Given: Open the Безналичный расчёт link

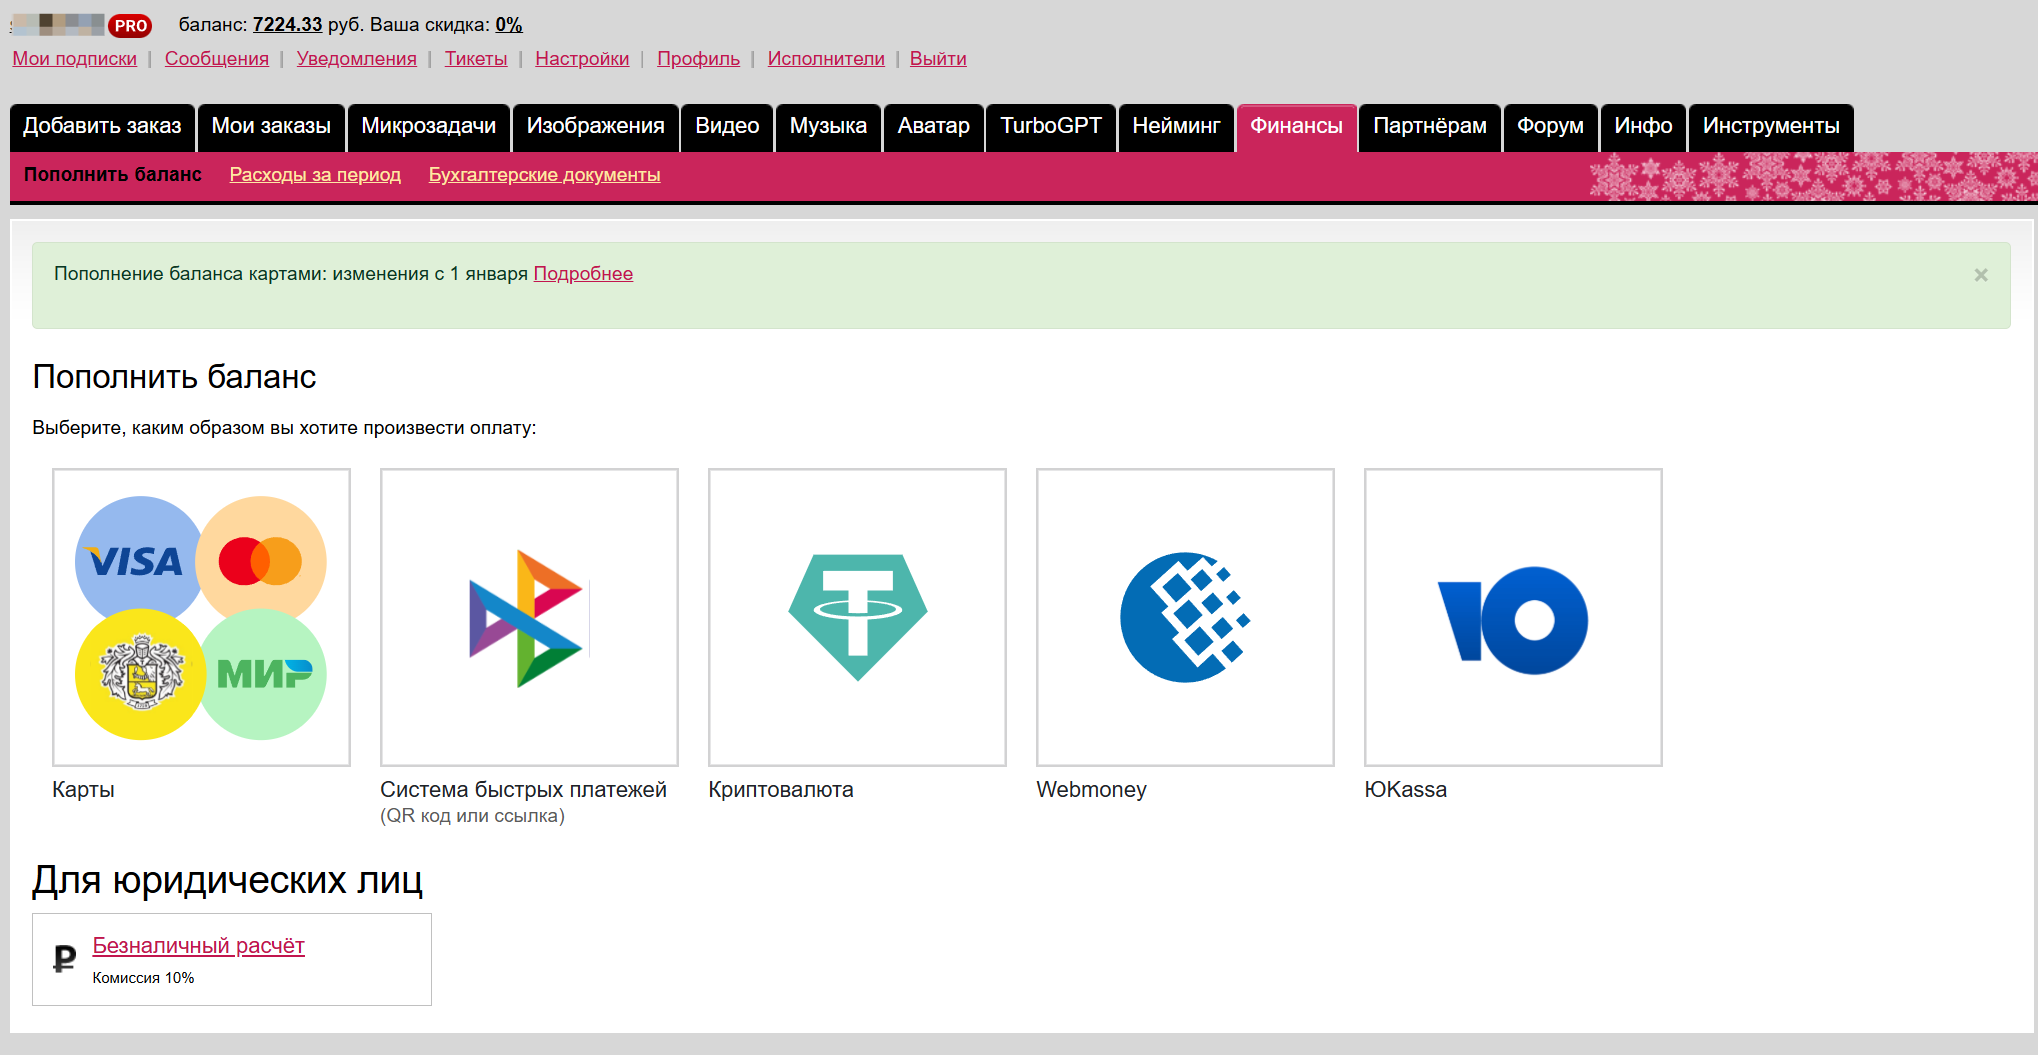Looking at the screenshot, I should click(x=198, y=946).
